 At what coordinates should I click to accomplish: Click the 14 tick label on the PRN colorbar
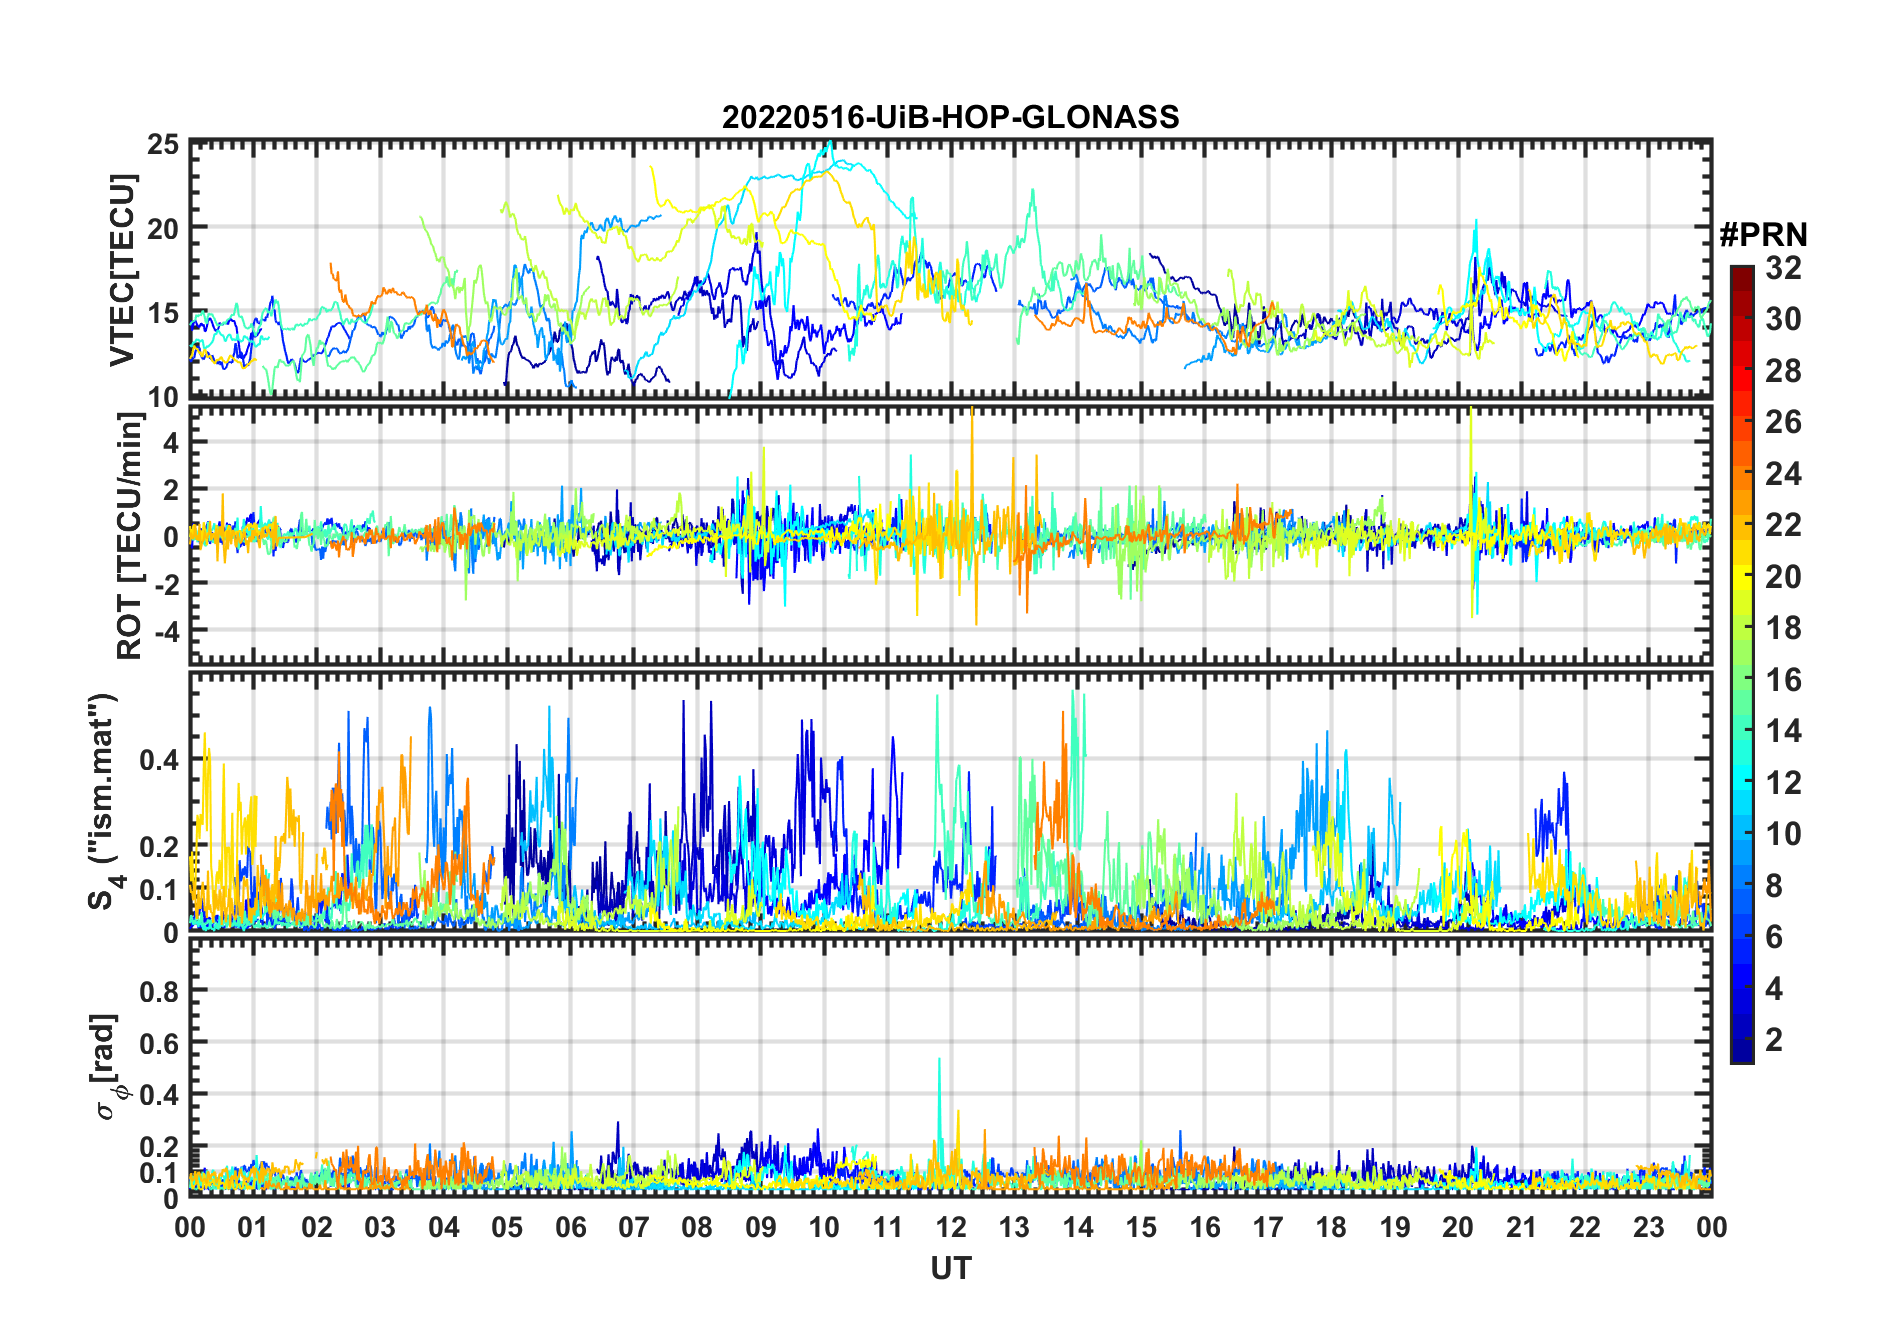point(1783,731)
